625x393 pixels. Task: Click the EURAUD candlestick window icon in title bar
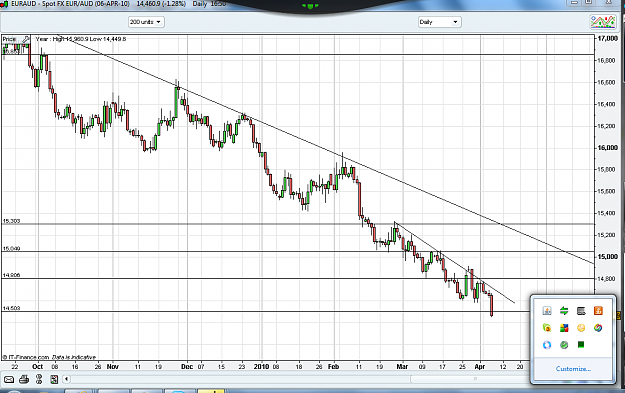(4, 4)
